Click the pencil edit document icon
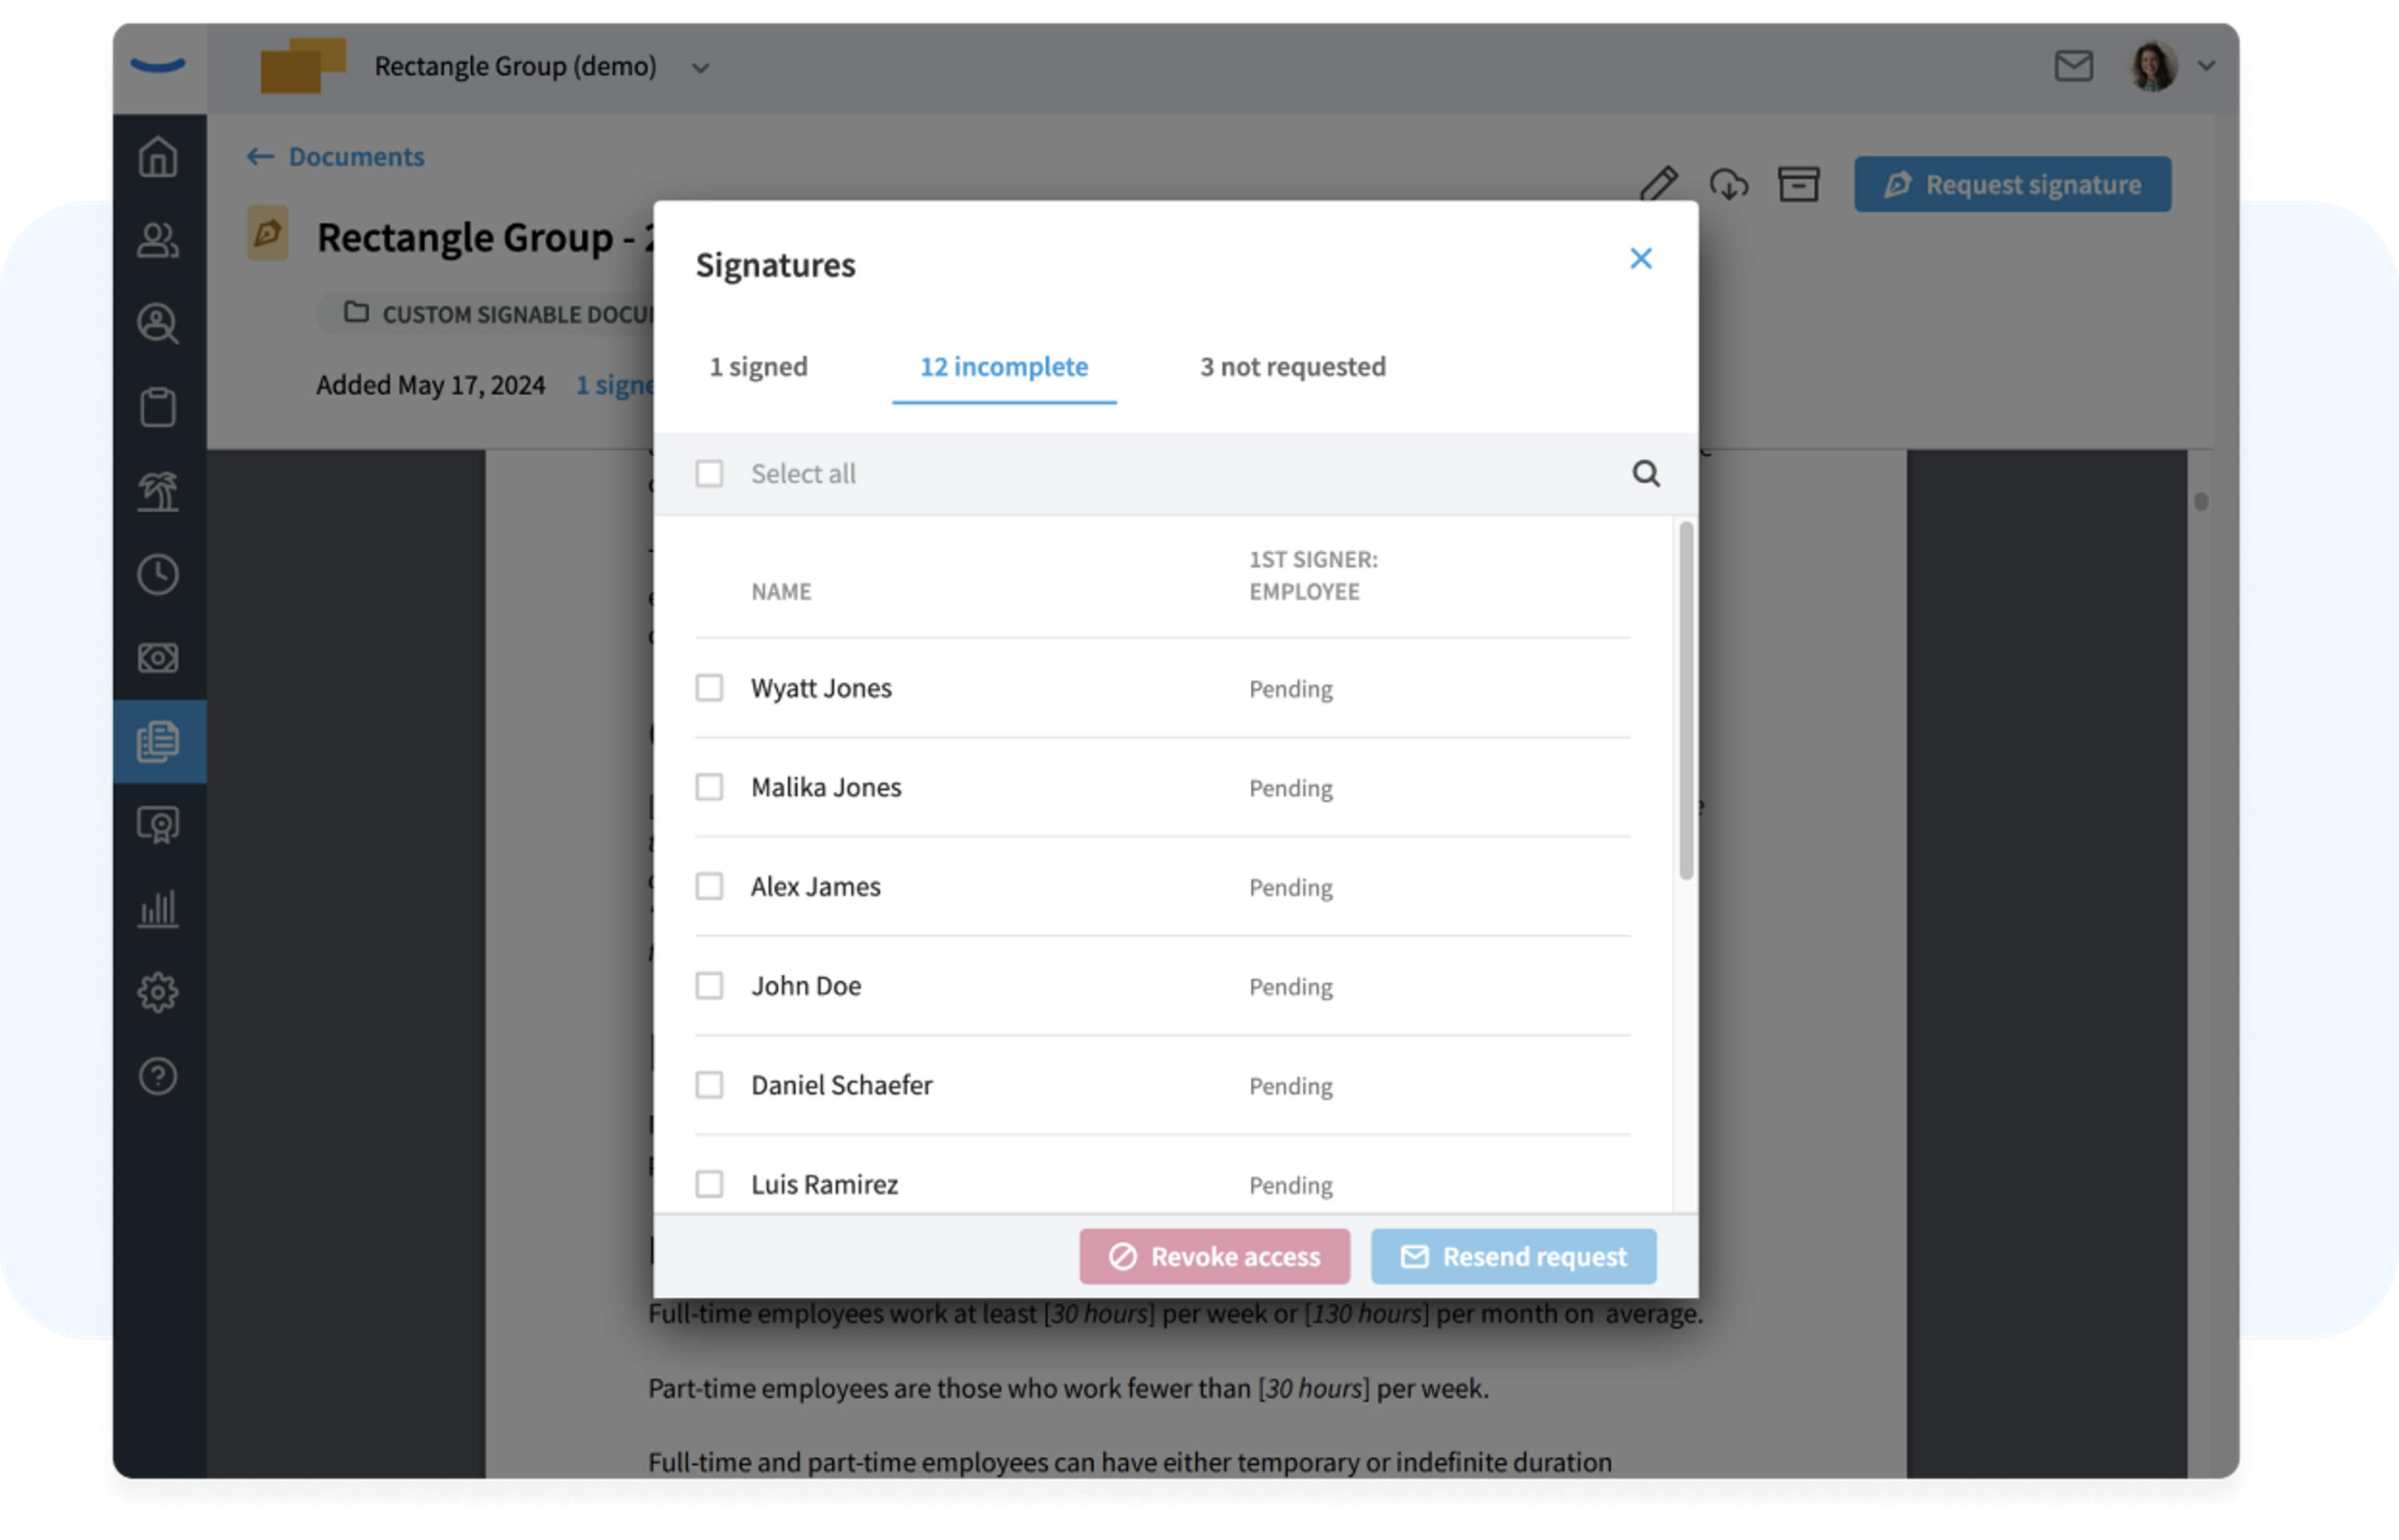This screenshot has height=1540, width=2399. coord(1659,184)
